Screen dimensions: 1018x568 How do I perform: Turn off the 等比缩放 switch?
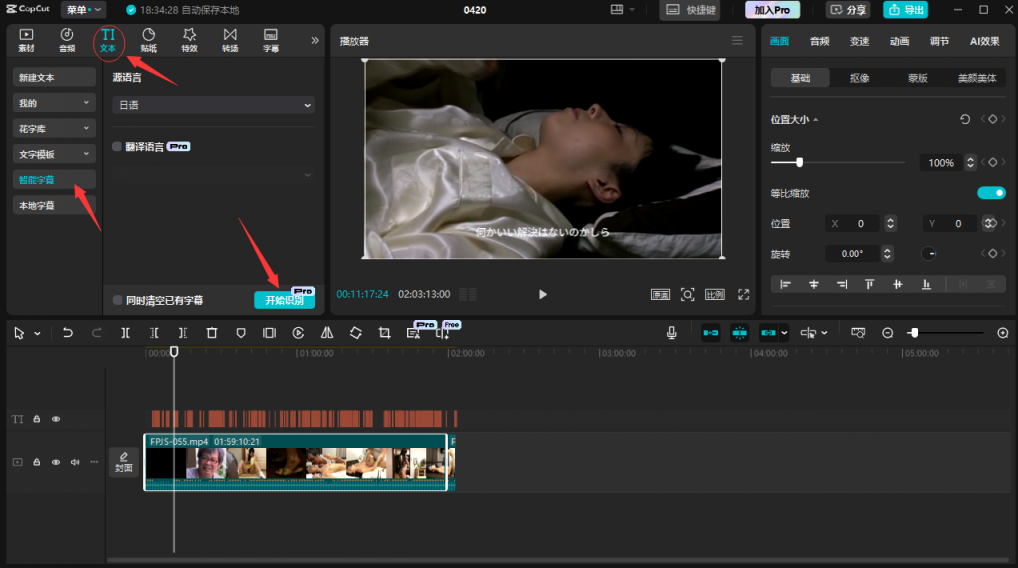click(x=990, y=193)
